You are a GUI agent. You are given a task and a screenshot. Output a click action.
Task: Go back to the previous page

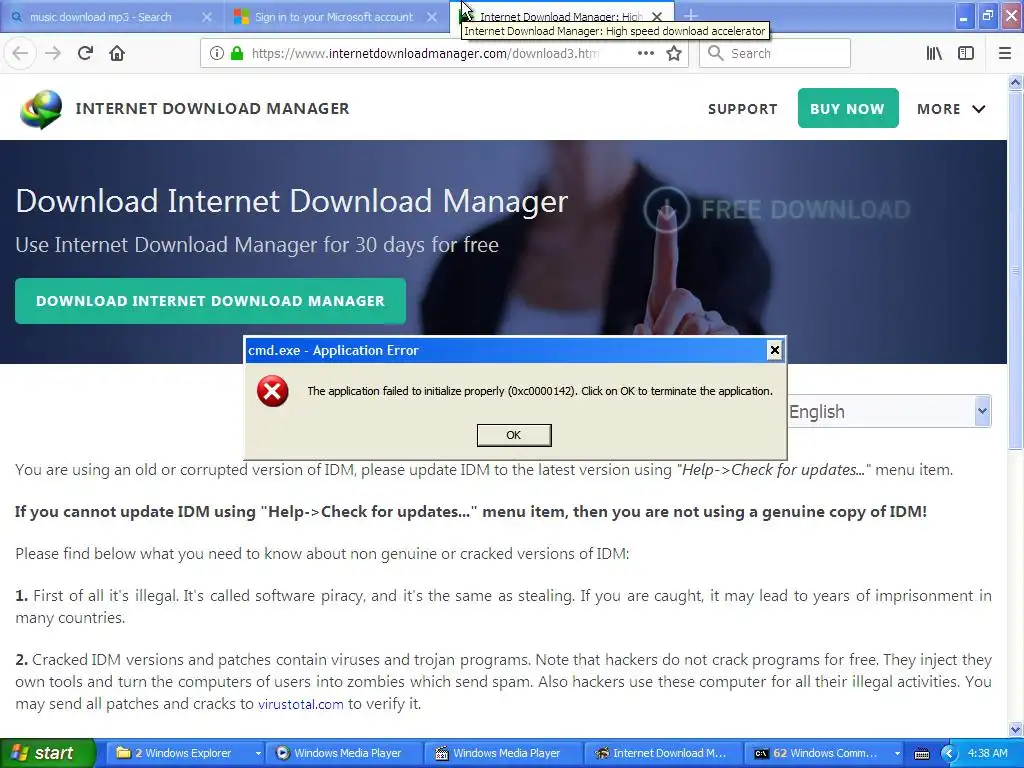pos(20,53)
